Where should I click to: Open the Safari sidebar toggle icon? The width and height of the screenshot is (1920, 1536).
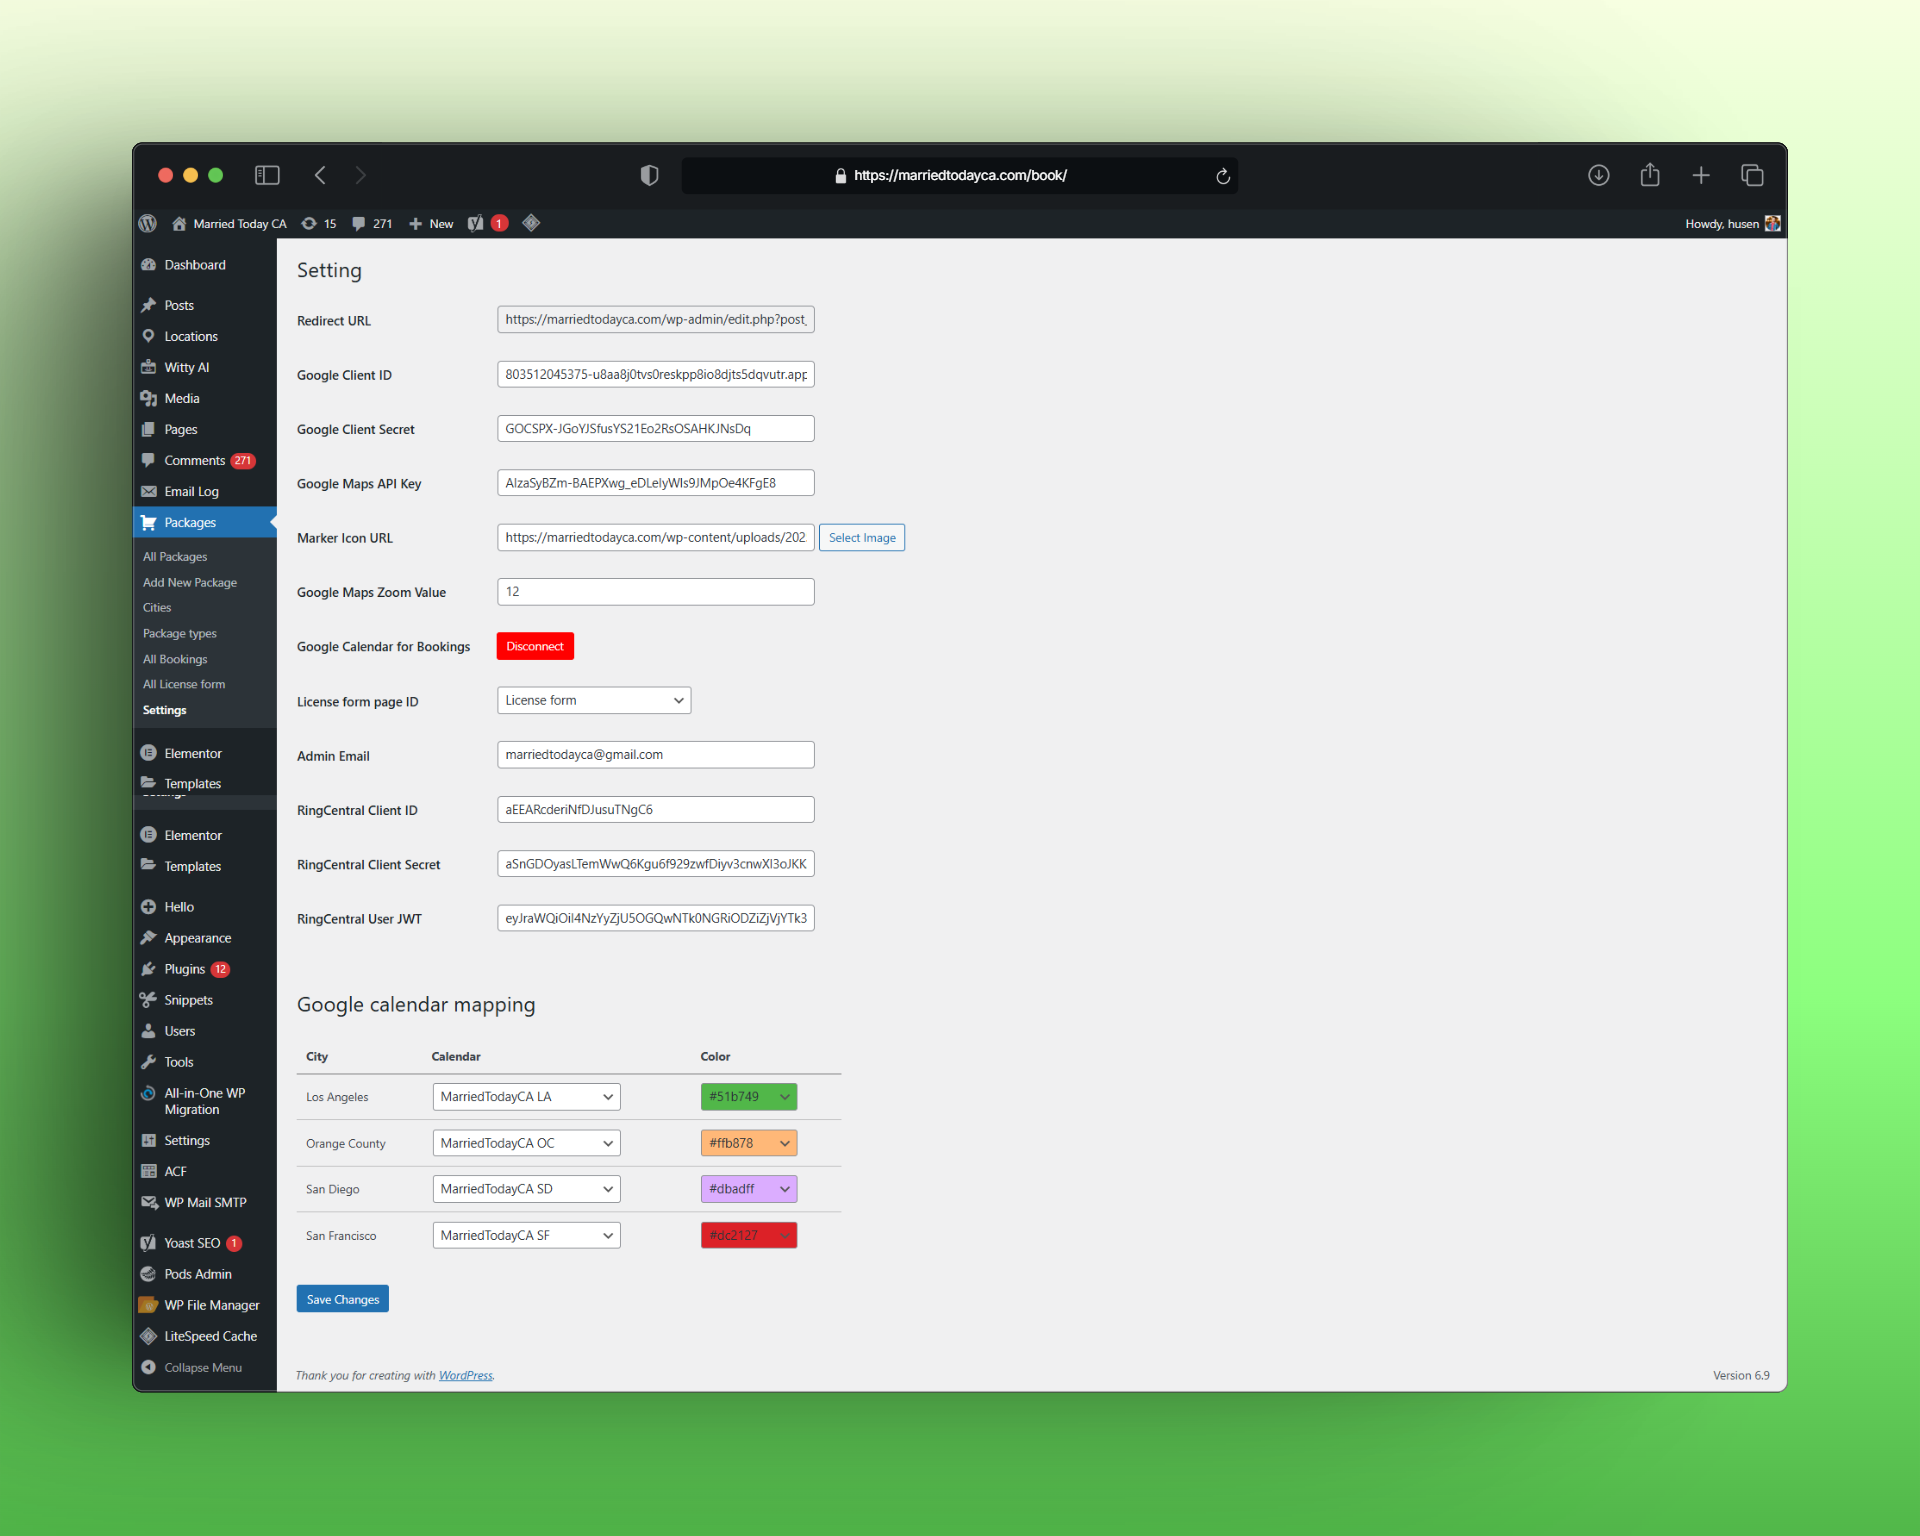coord(267,175)
